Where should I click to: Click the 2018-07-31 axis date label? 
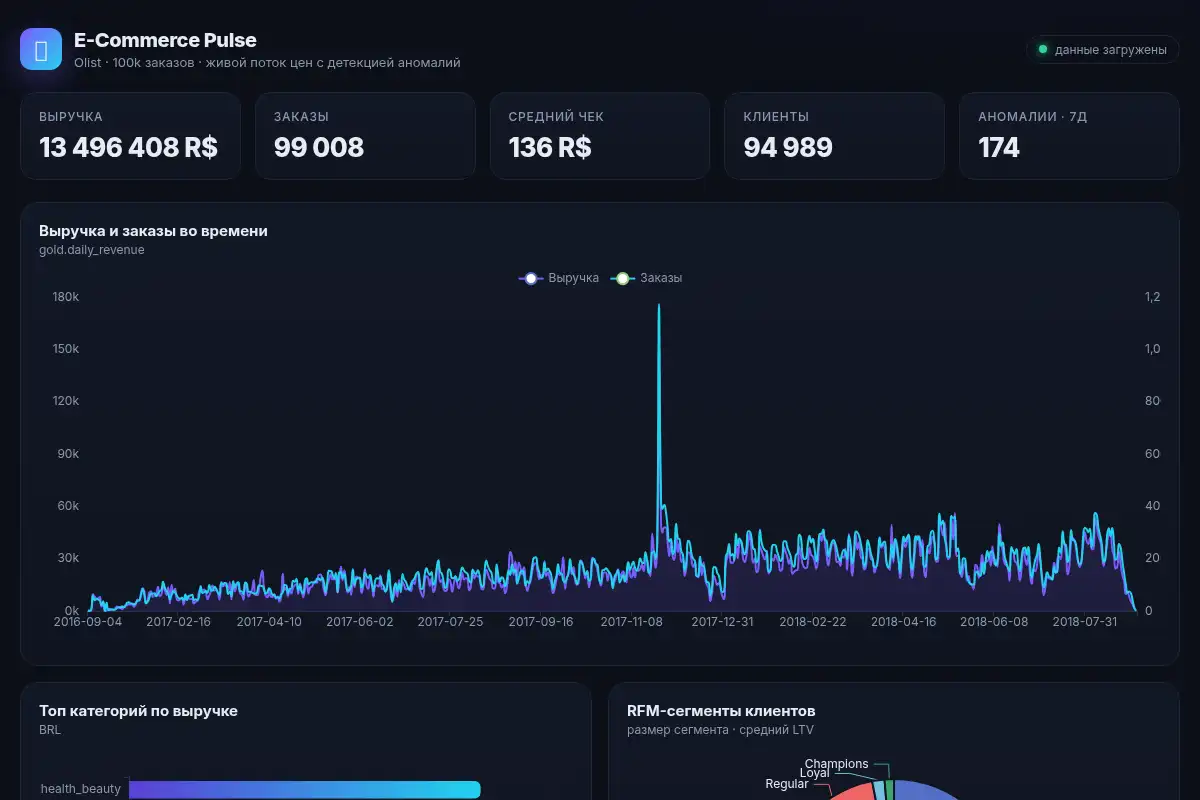(1085, 621)
